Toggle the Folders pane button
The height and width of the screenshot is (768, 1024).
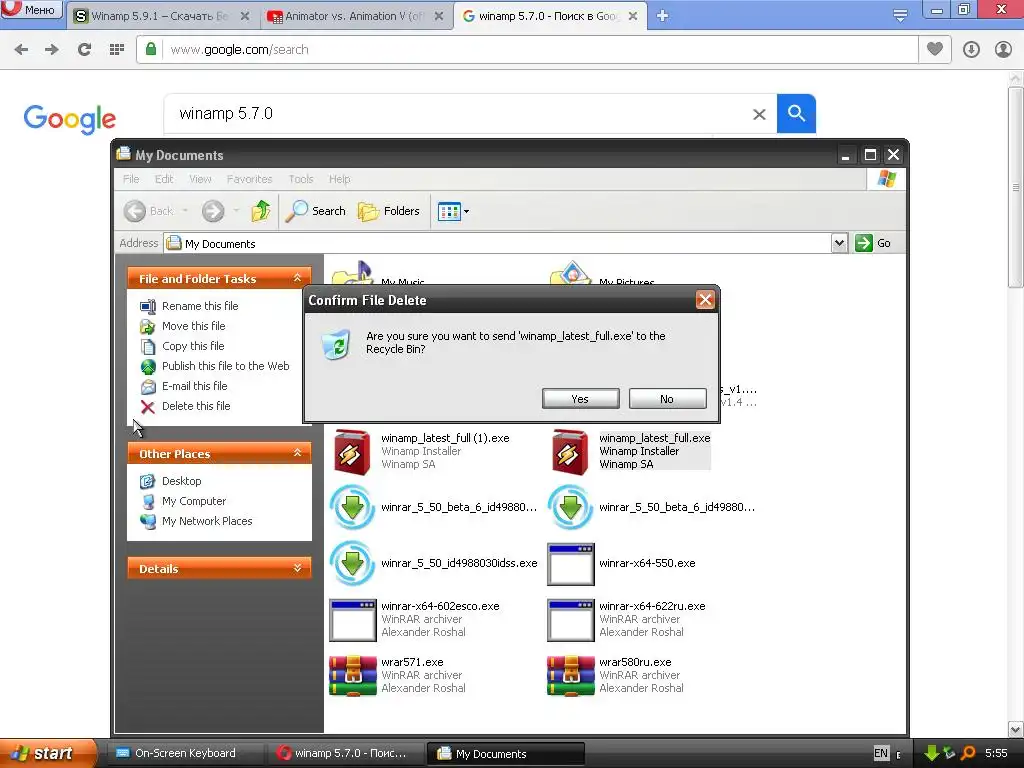[389, 211]
